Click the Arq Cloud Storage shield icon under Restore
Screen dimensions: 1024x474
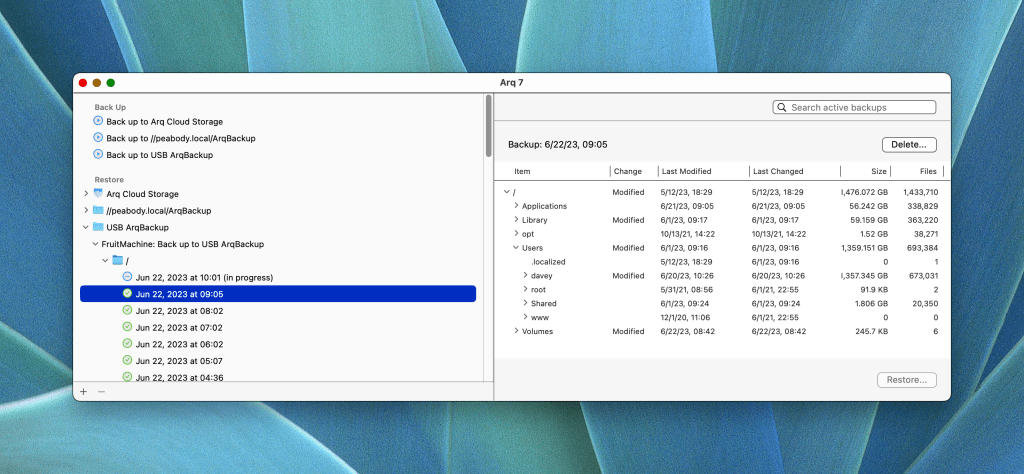(98, 193)
